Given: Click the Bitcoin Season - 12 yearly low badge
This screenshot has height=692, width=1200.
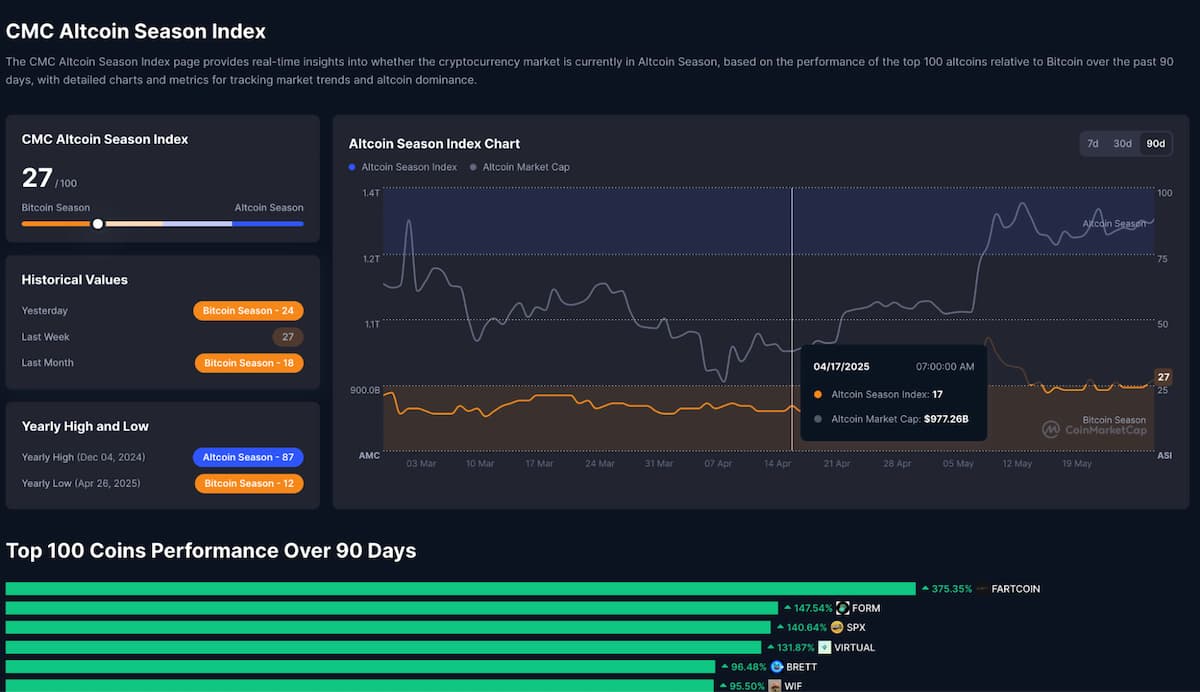Looking at the screenshot, I should point(249,483).
